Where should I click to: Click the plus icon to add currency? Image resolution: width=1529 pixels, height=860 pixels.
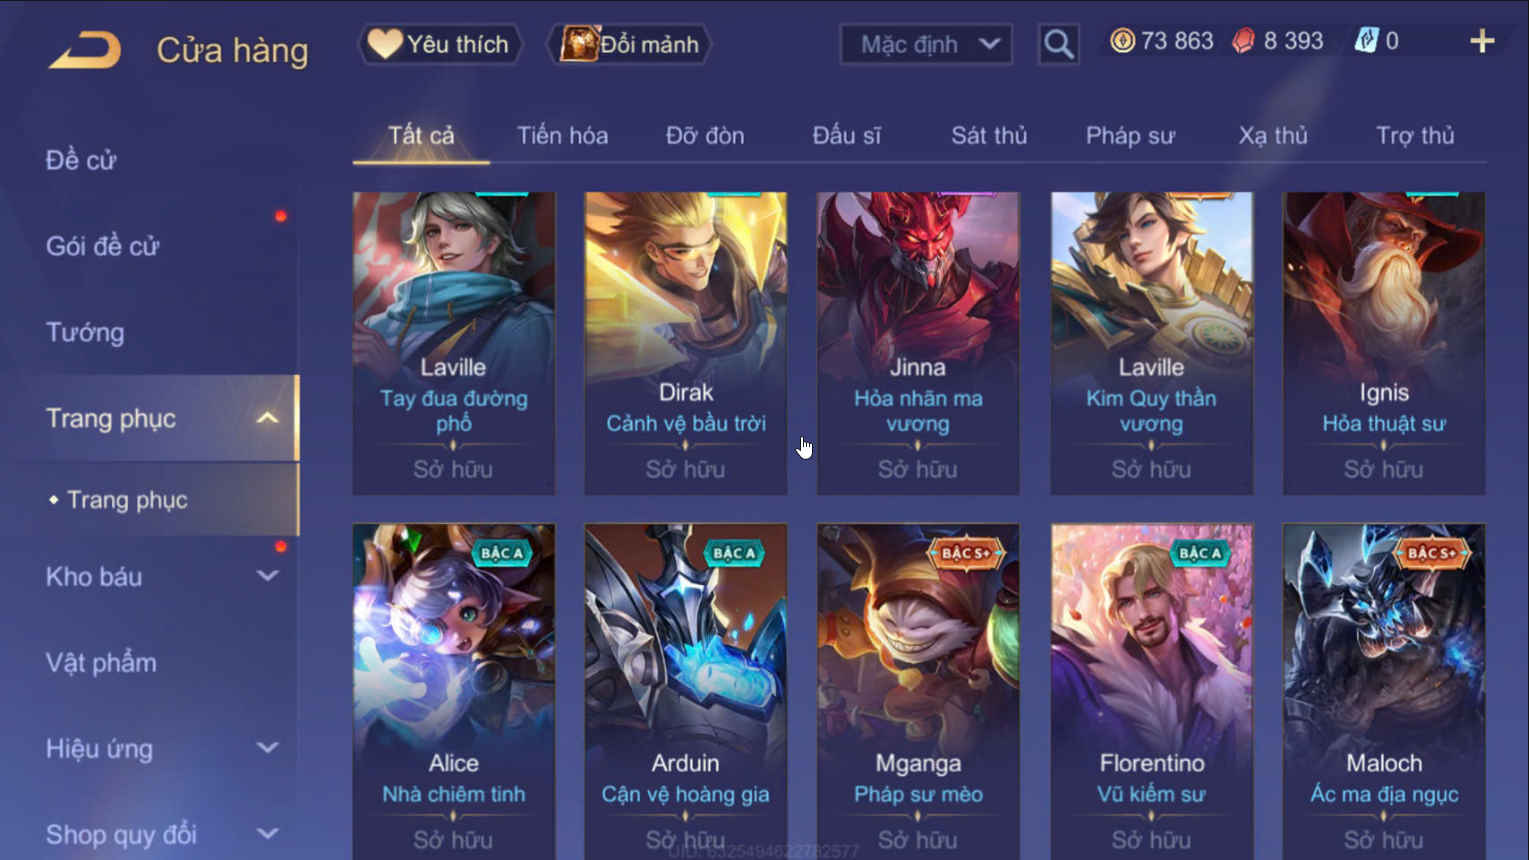[x=1482, y=41]
